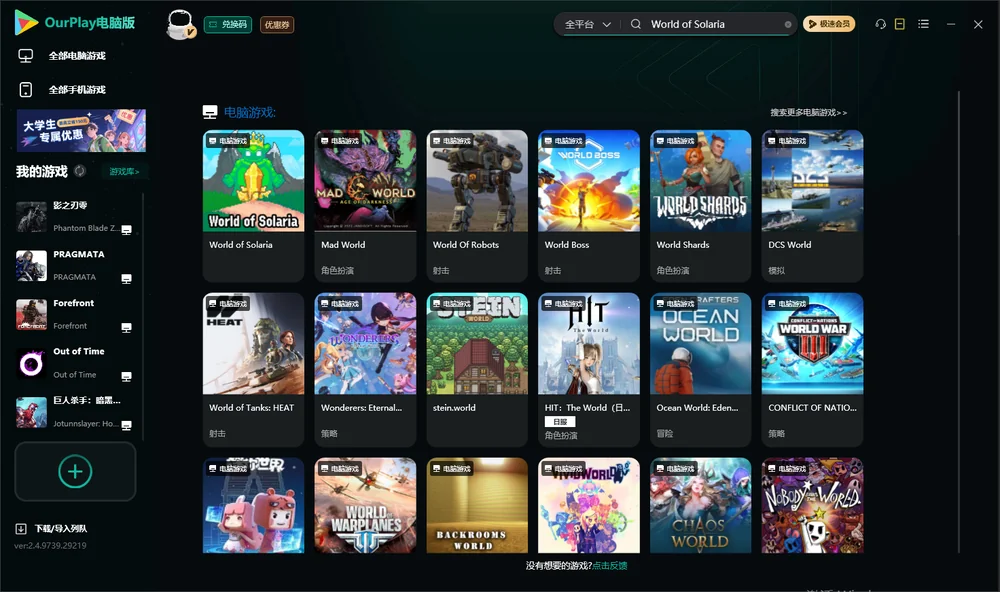Select Forefront in my games
This screenshot has width=1000, height=592.
pos(74,314)
